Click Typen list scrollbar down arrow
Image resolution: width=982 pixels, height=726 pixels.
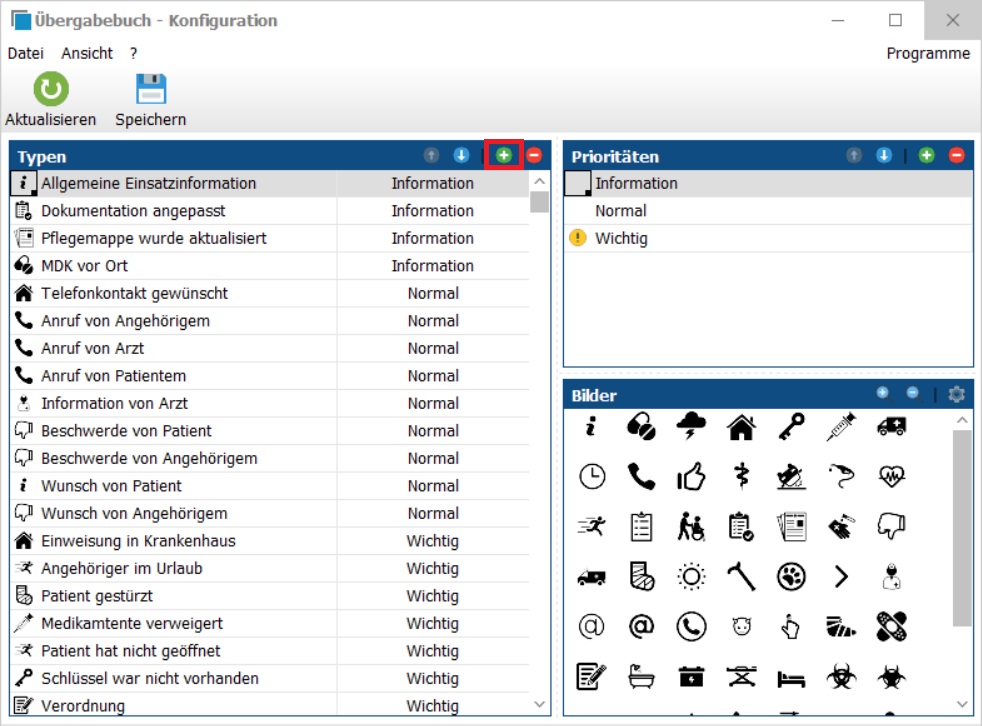point(540,705)
